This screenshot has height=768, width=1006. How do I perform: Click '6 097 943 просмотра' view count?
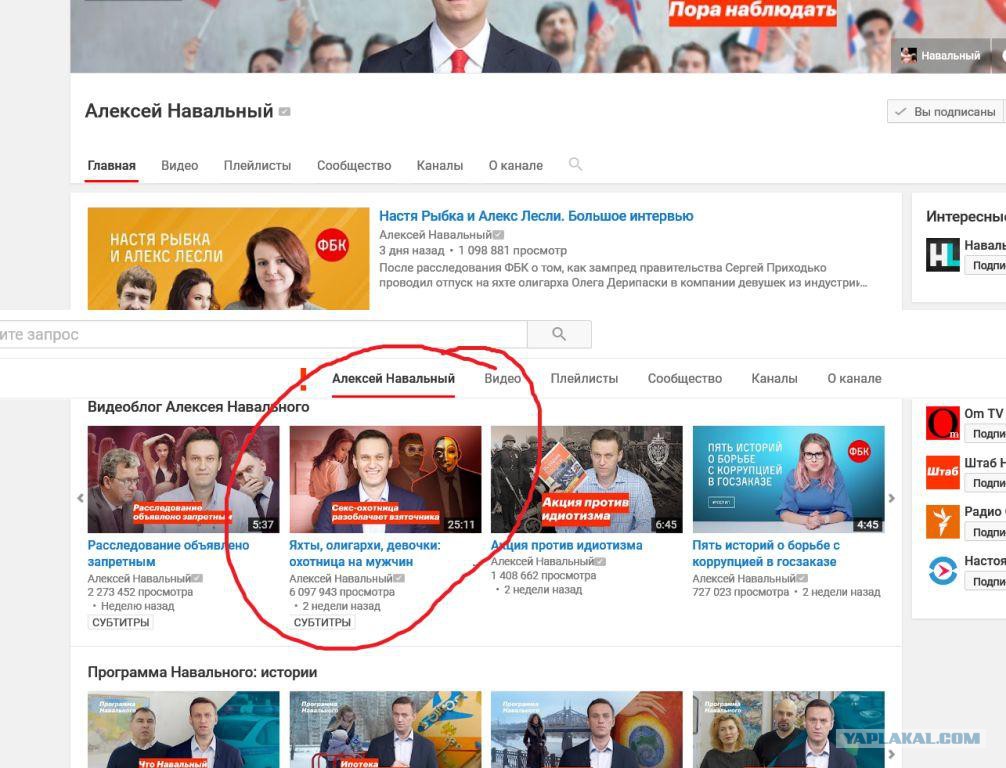coord(342,592)
